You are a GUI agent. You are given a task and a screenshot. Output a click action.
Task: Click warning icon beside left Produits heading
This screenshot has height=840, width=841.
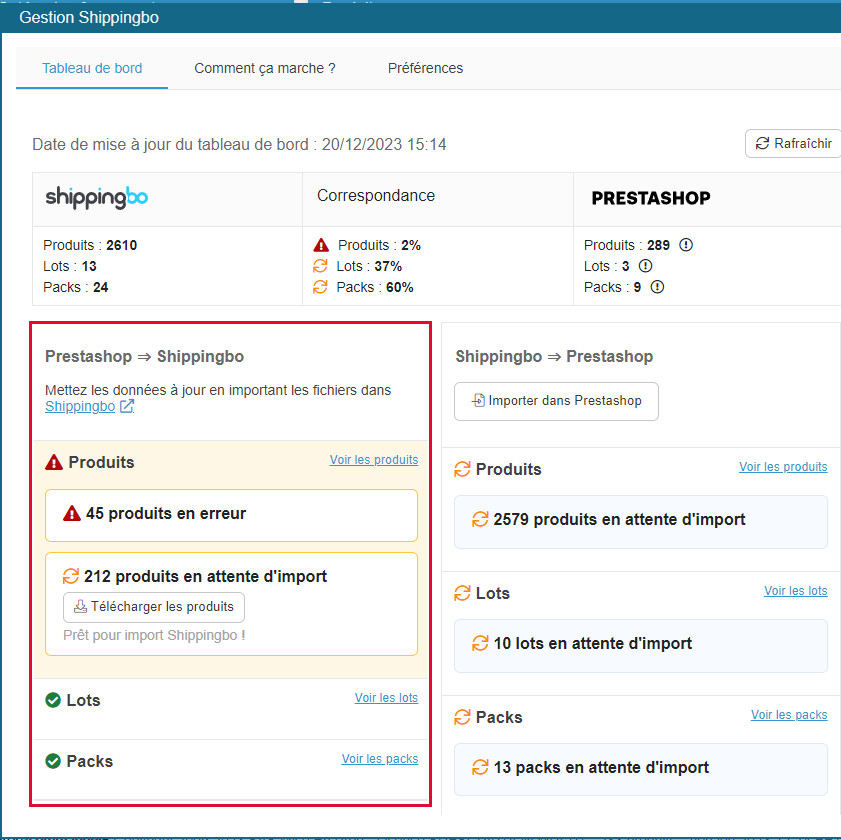coord(54,462)
